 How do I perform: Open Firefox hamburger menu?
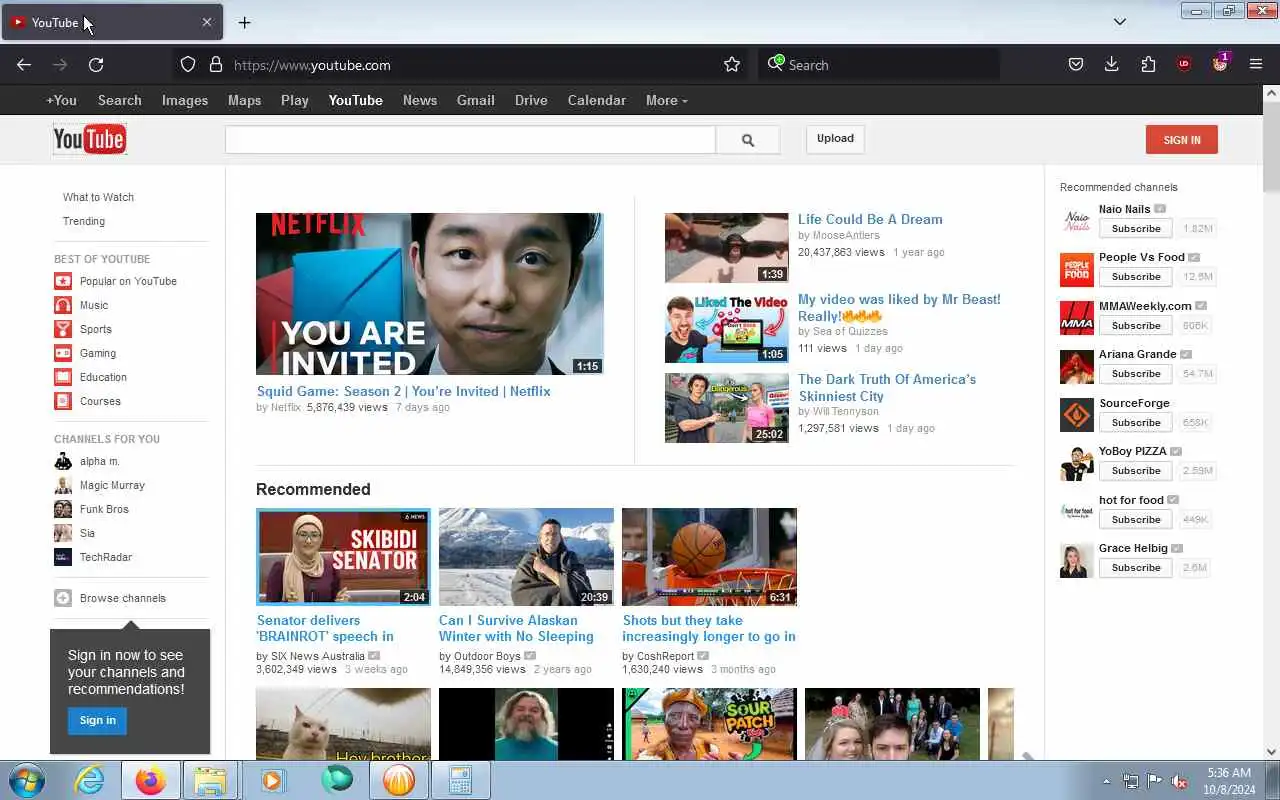[1256, 65]
